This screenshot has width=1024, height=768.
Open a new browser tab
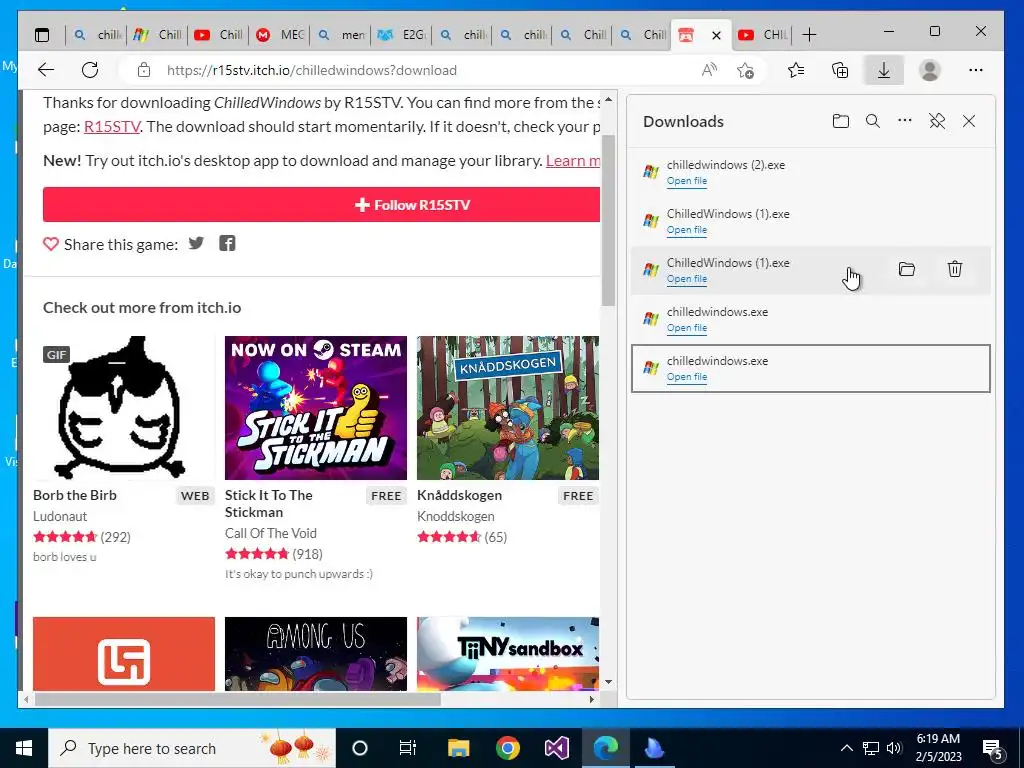(x=809, y=35)
